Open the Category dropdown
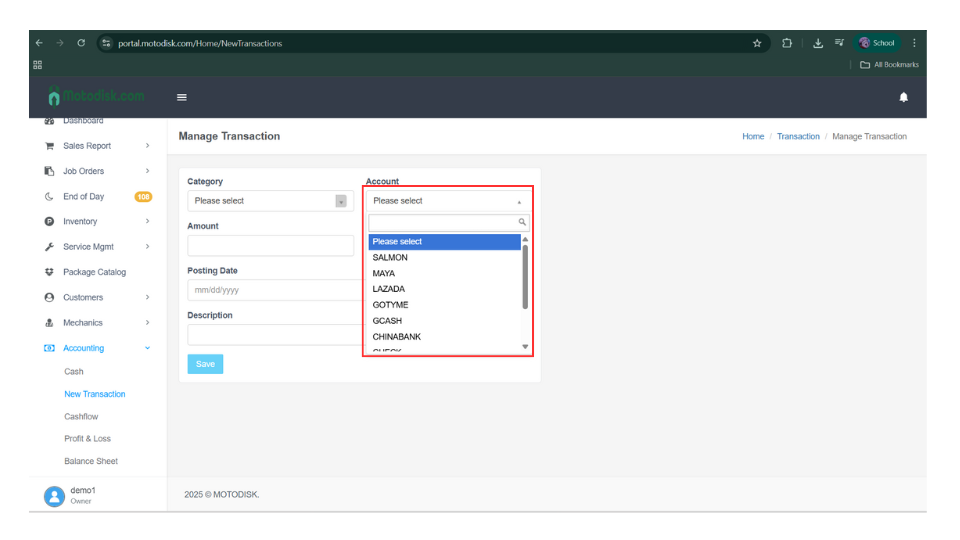960x540 pixels. (270, 201)
